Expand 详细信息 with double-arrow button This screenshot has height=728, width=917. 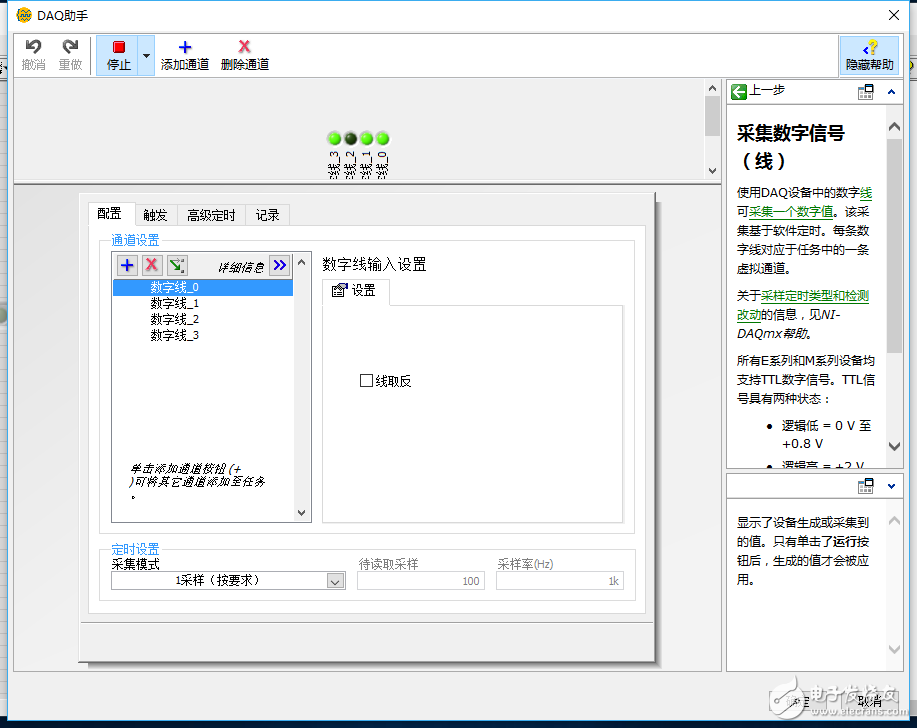pos(280,265)
